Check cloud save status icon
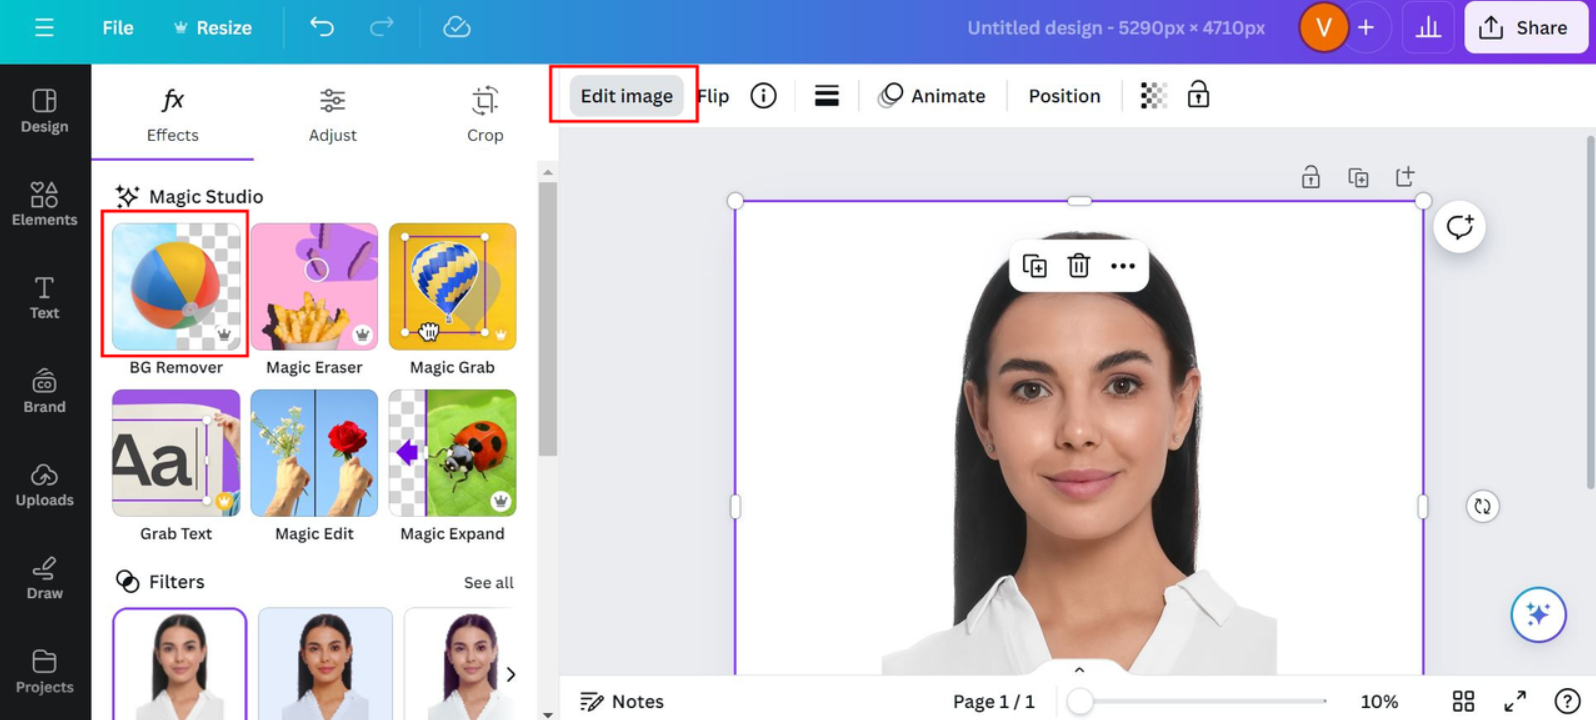Viewport: 1596px width, 720px height. coord(457,27)
